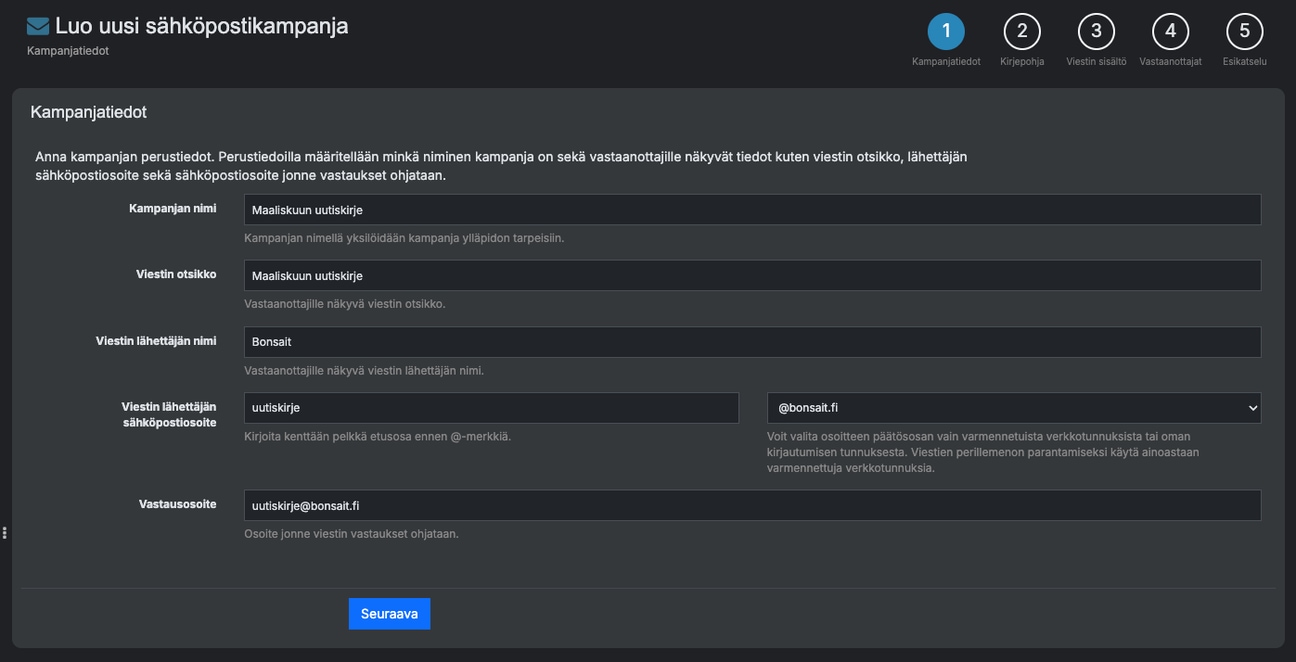This screenshot has width=1296, height=662.
Task: Open step 4 Vastaanottajat circle
Action: 1170,31
